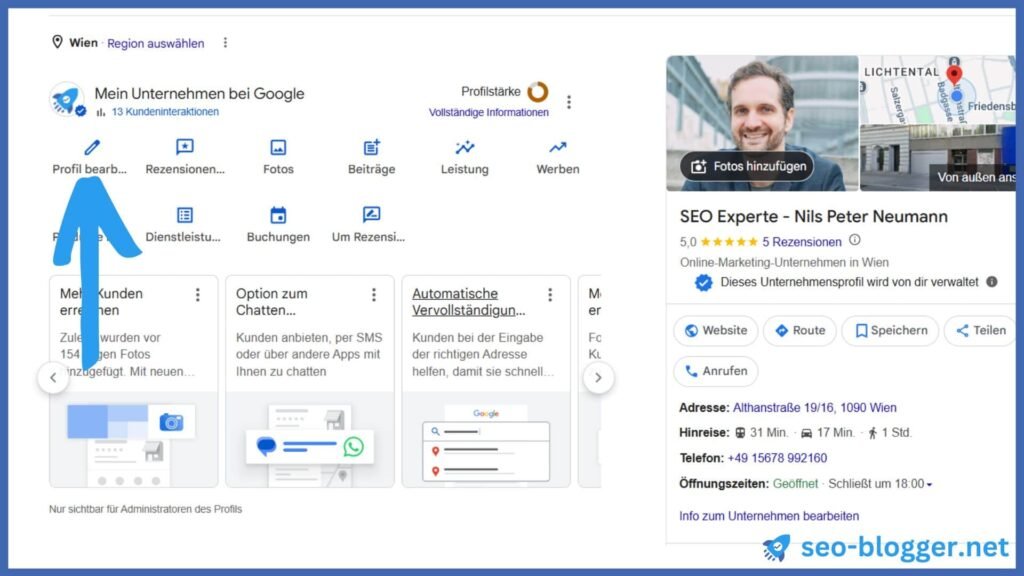This screenshot has width=1024, height=576.
Task: Open 5 Rezensionen link
Action: 802,242
